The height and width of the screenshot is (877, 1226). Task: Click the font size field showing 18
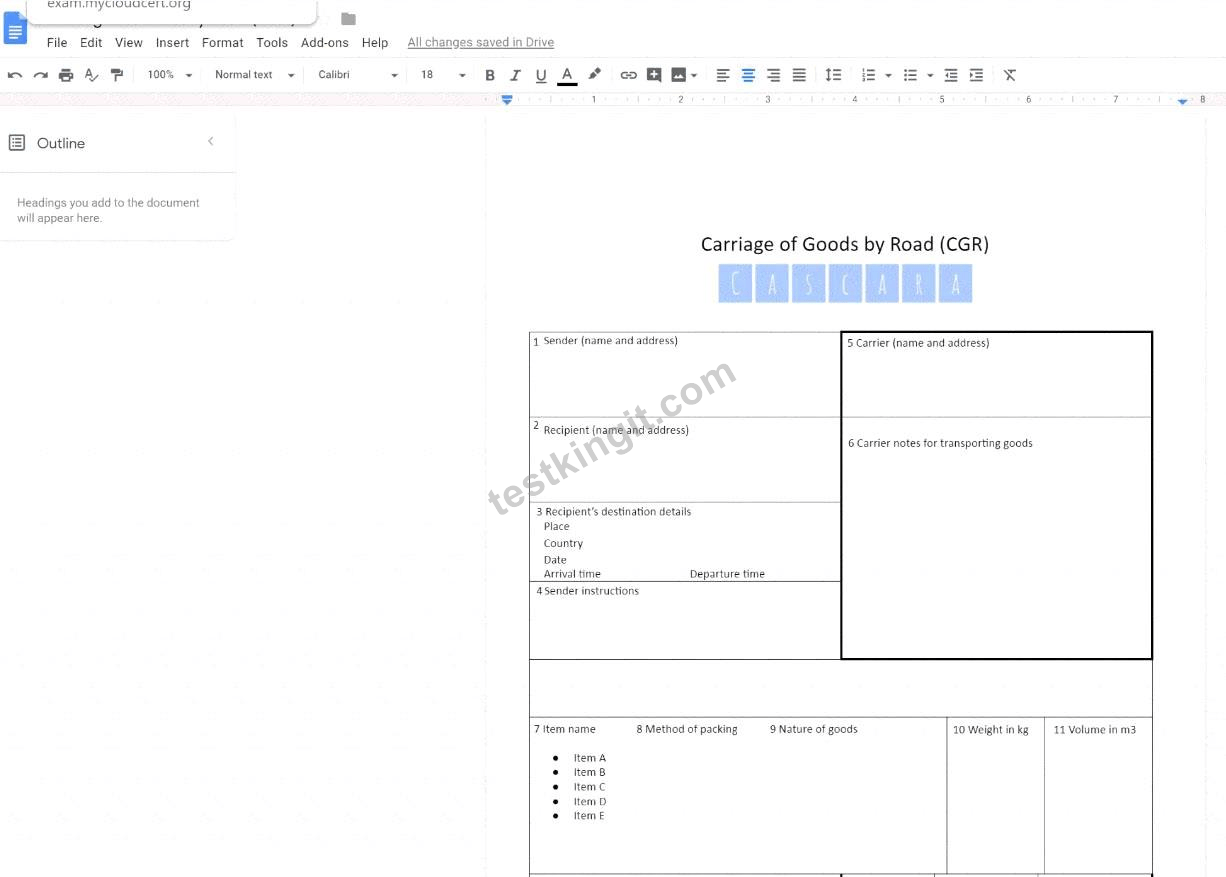tap(433, 75)
